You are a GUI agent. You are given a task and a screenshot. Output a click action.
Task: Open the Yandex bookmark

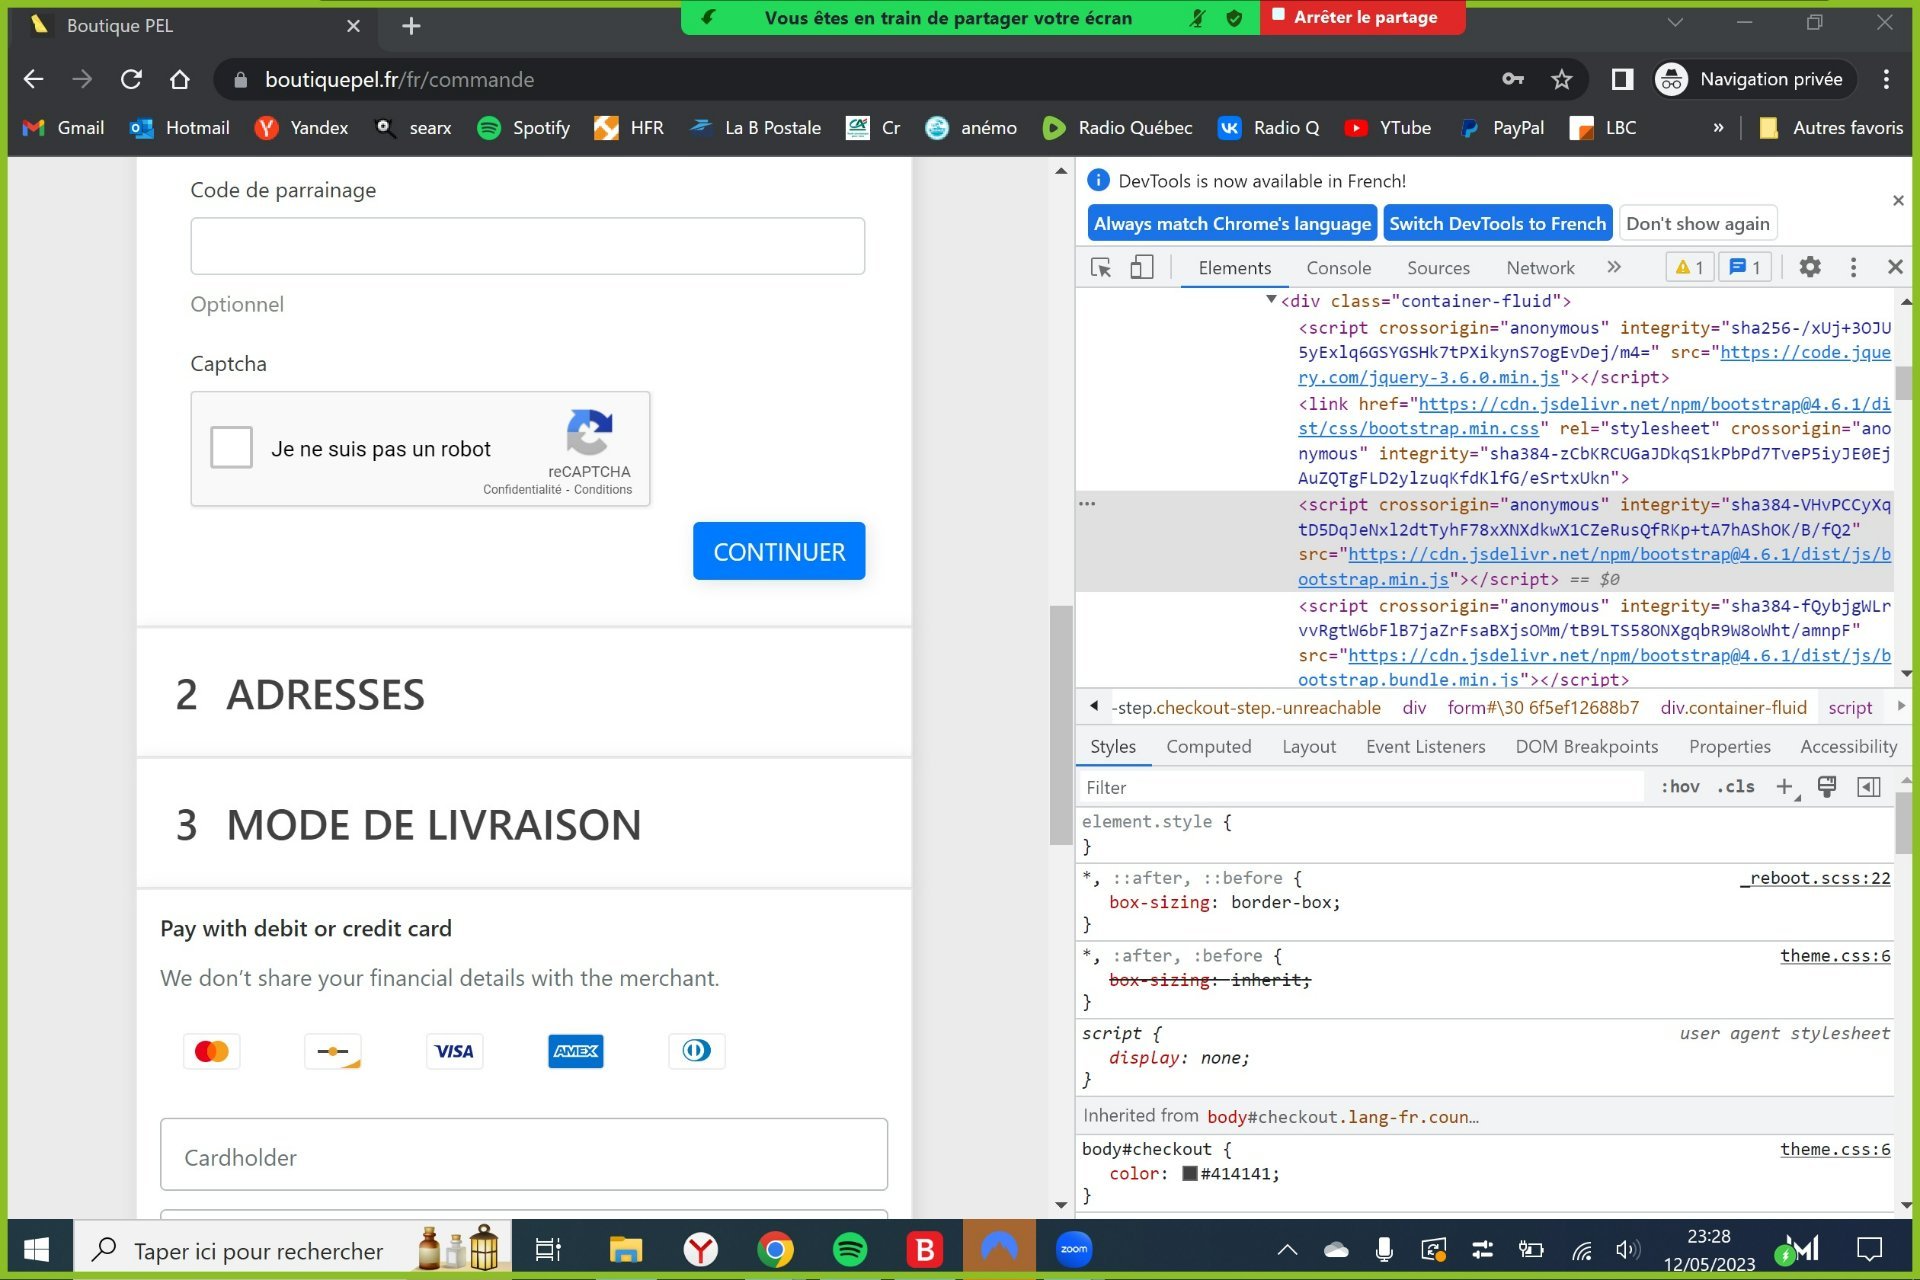(x=302, y=128)
